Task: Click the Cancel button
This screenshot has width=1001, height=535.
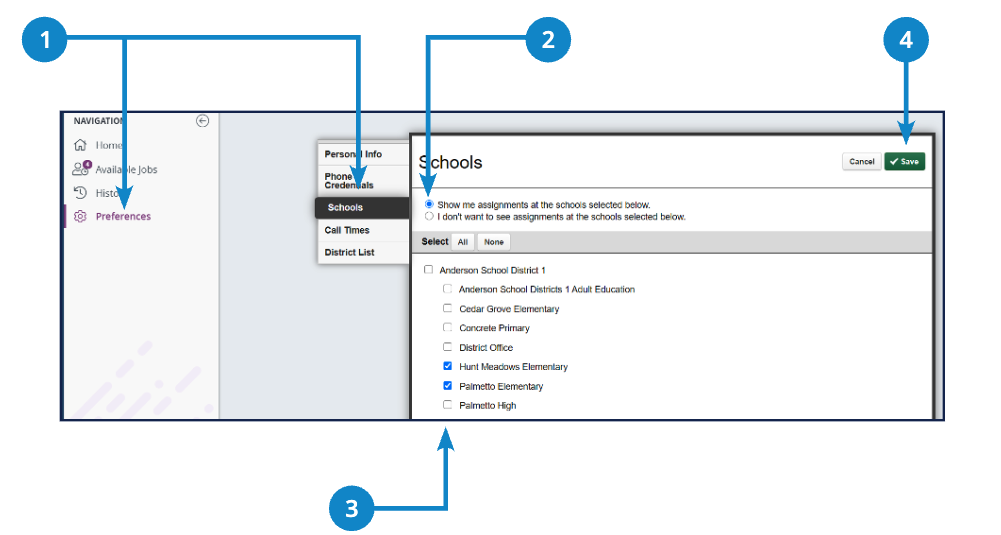Action: 862,162
